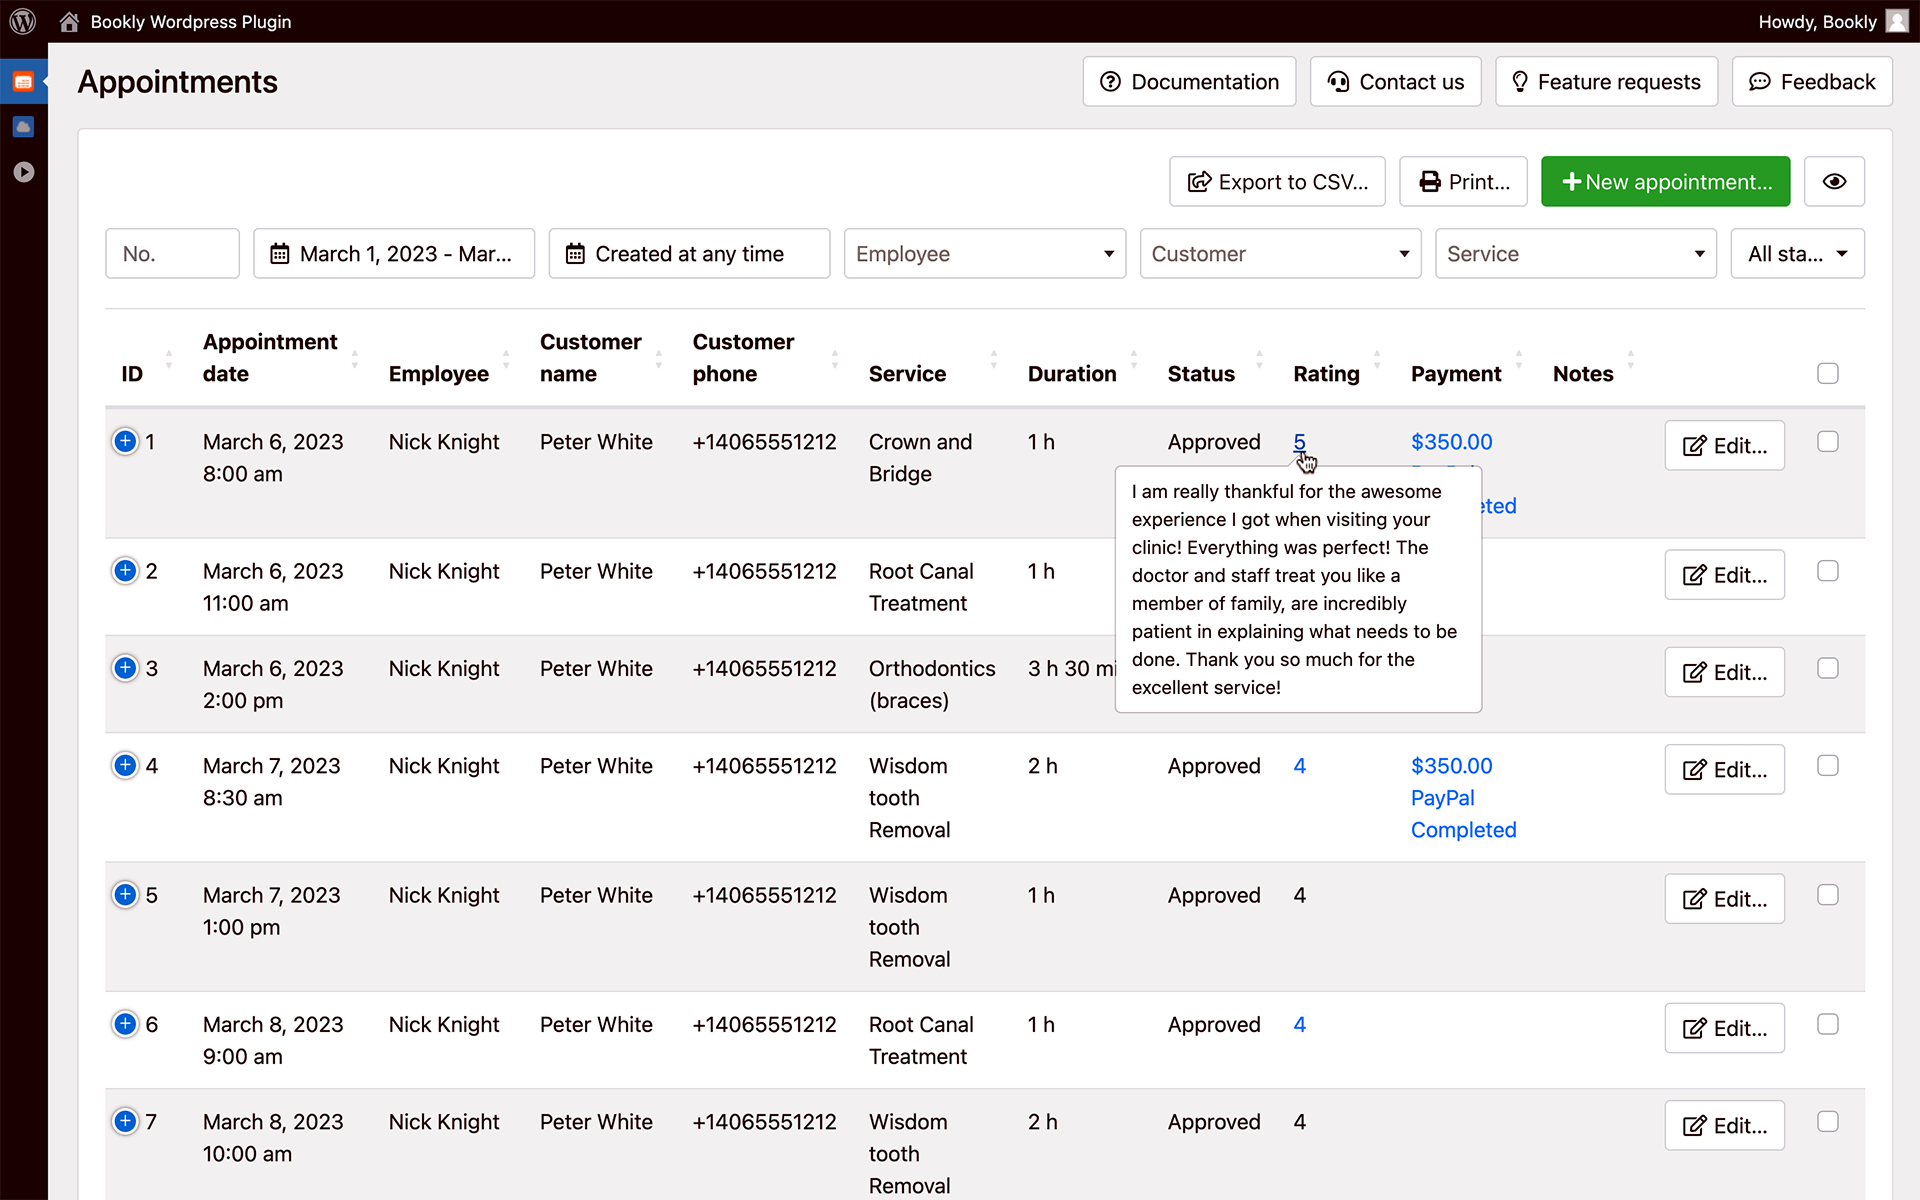Image resolution: width=1920 pixels, height=1200 pixels.
Task: Click the cloud icon in sidebar
Action: click(23, 127)
